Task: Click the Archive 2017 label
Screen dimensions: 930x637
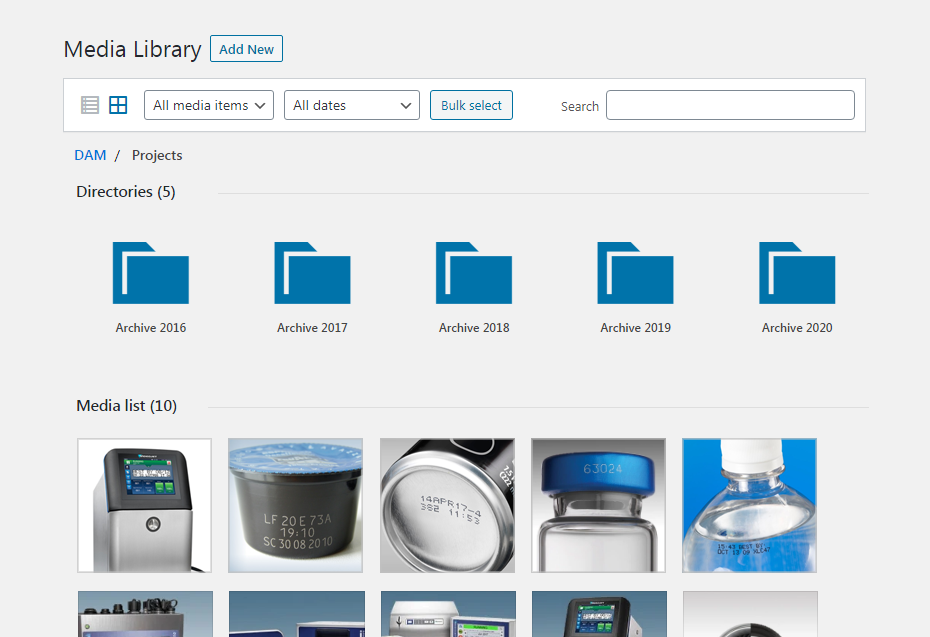Action: 312,327
